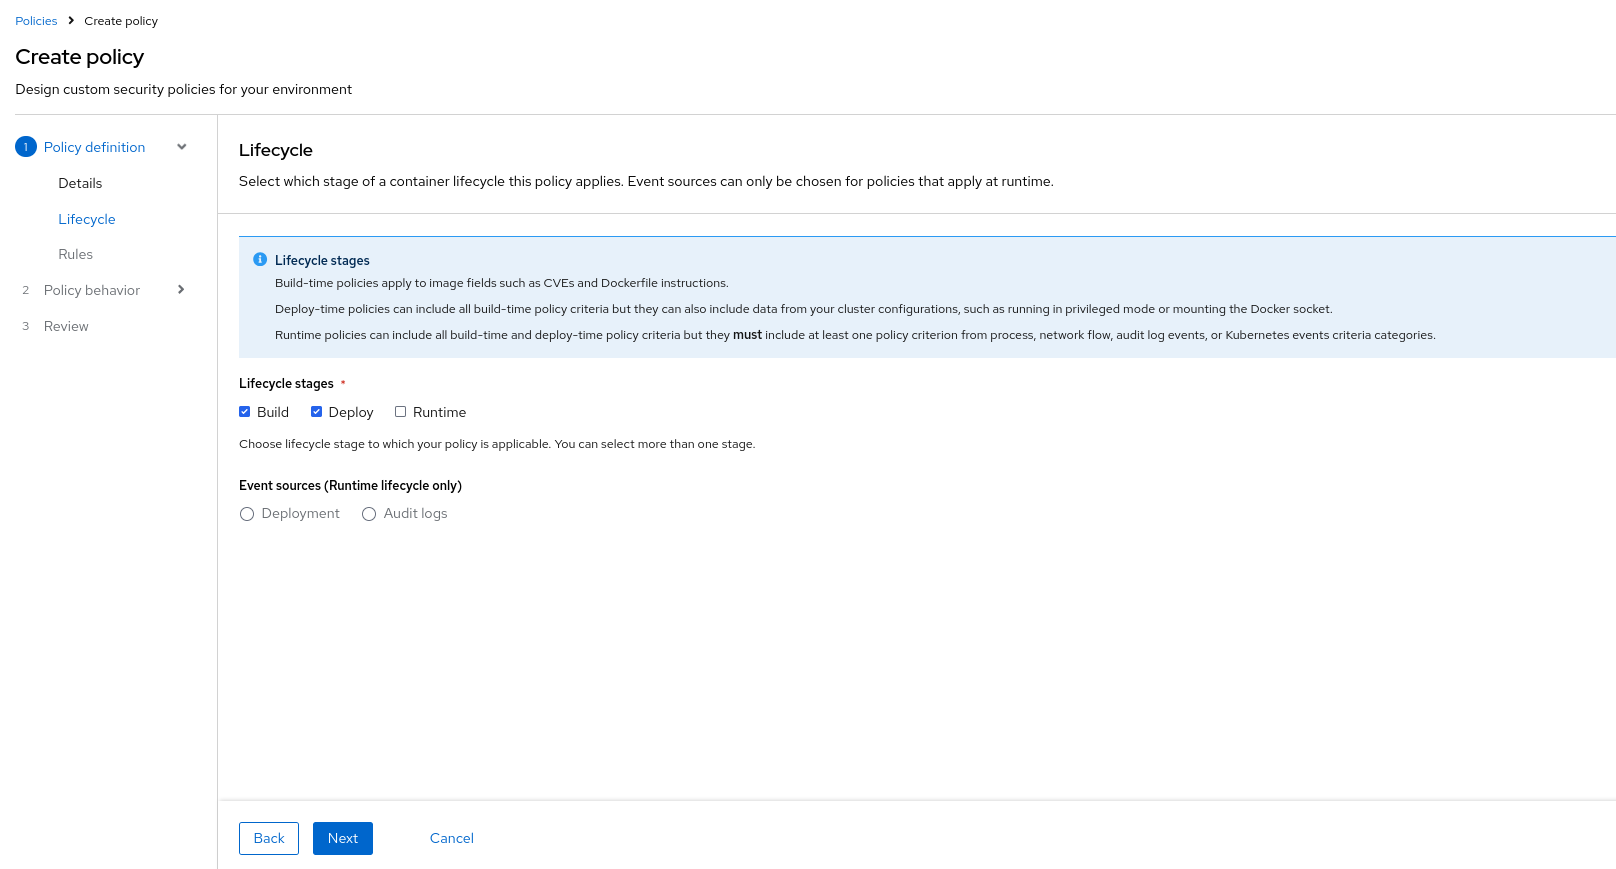Viewport: 1616px width, 869px height.
Task: Open the Policy behavior wizard step
Action: tap(92, 290)
